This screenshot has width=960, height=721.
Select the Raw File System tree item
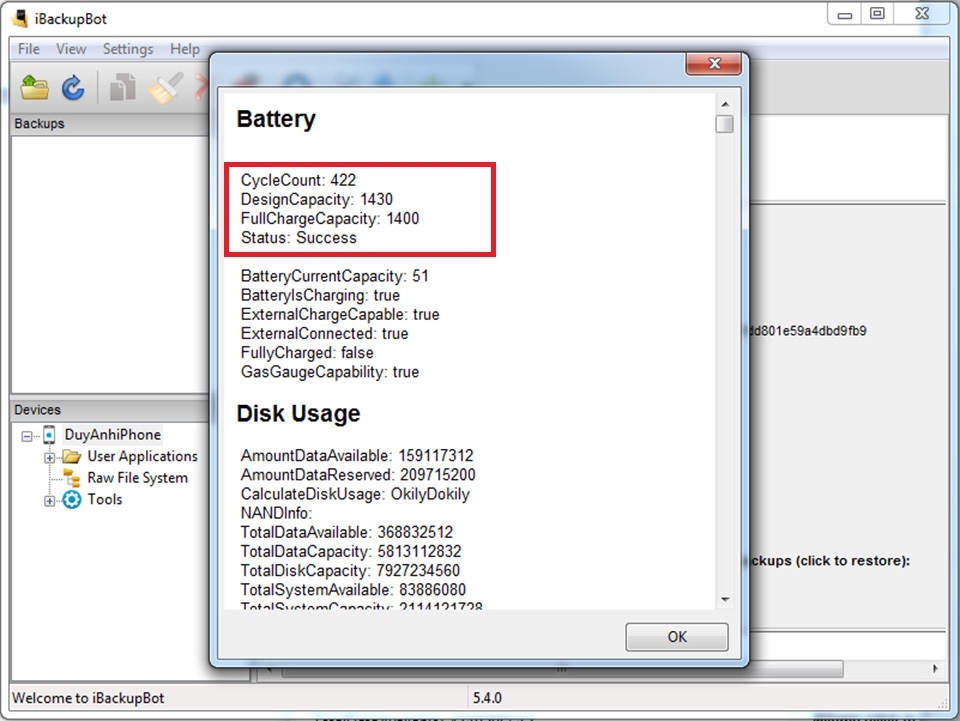137,478
